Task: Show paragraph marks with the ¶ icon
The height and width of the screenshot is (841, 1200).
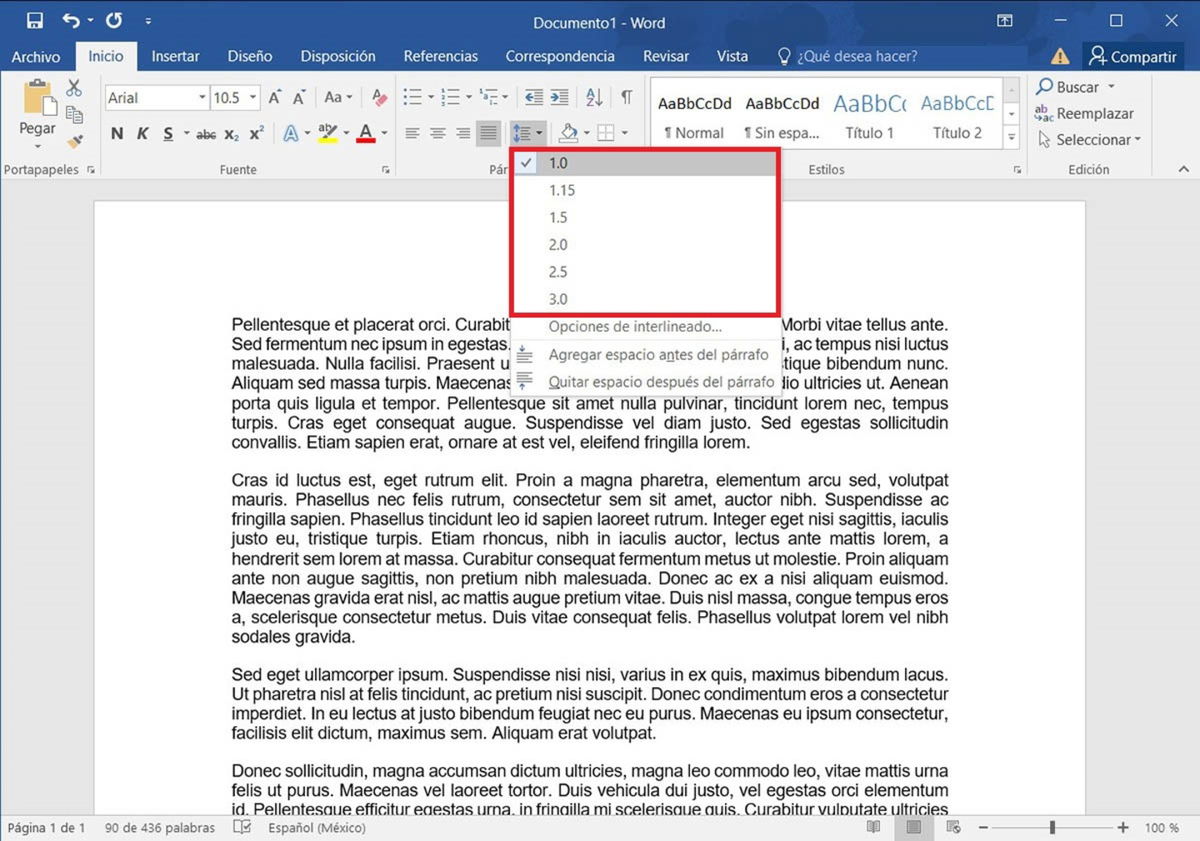Action: coord(627,97)
